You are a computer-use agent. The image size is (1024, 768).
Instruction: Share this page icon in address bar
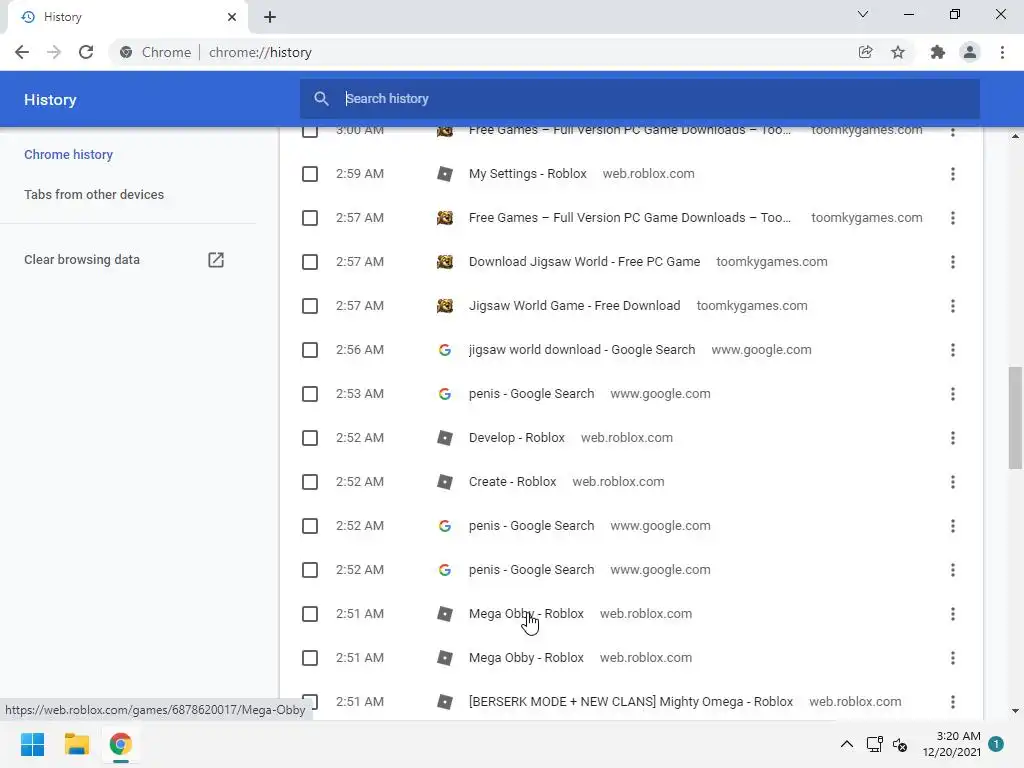[865, 52]
